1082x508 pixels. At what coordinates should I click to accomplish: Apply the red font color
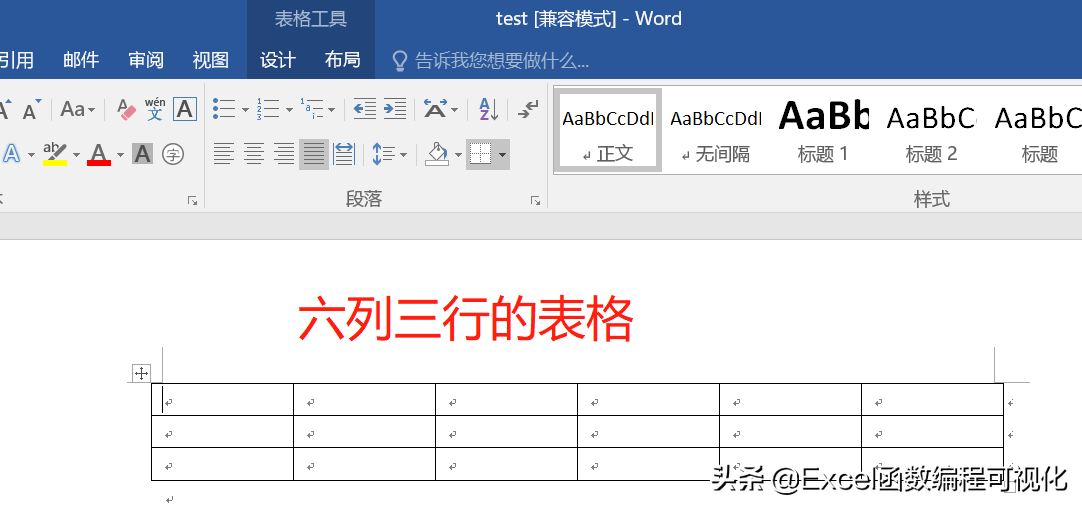coord(99,153)
